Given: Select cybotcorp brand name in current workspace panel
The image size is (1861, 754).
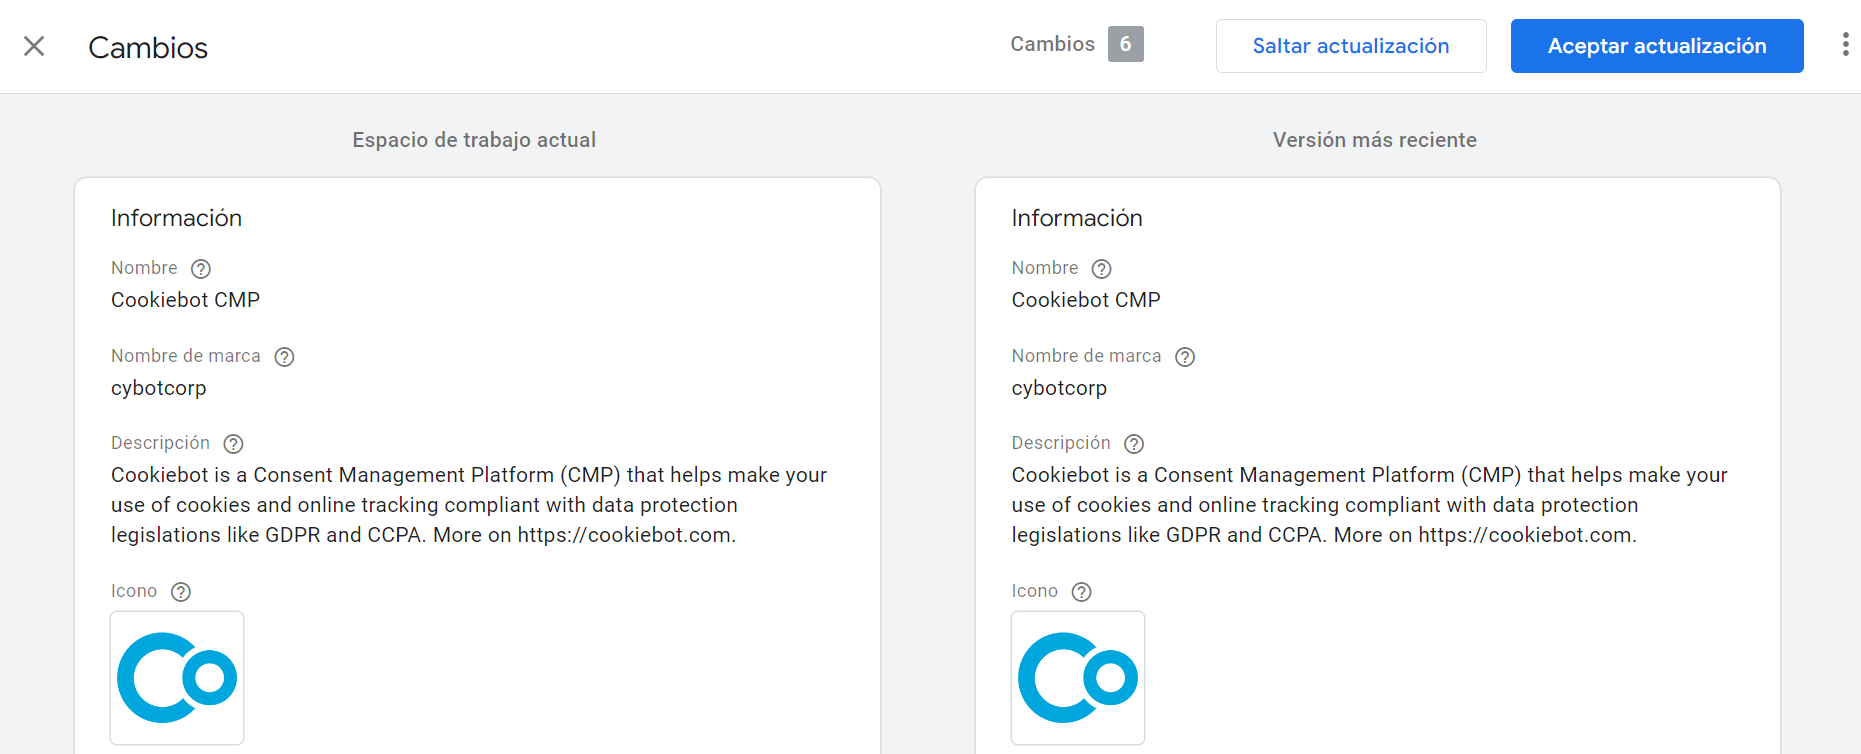Looking at the screenshot, I should click(159, 388).
